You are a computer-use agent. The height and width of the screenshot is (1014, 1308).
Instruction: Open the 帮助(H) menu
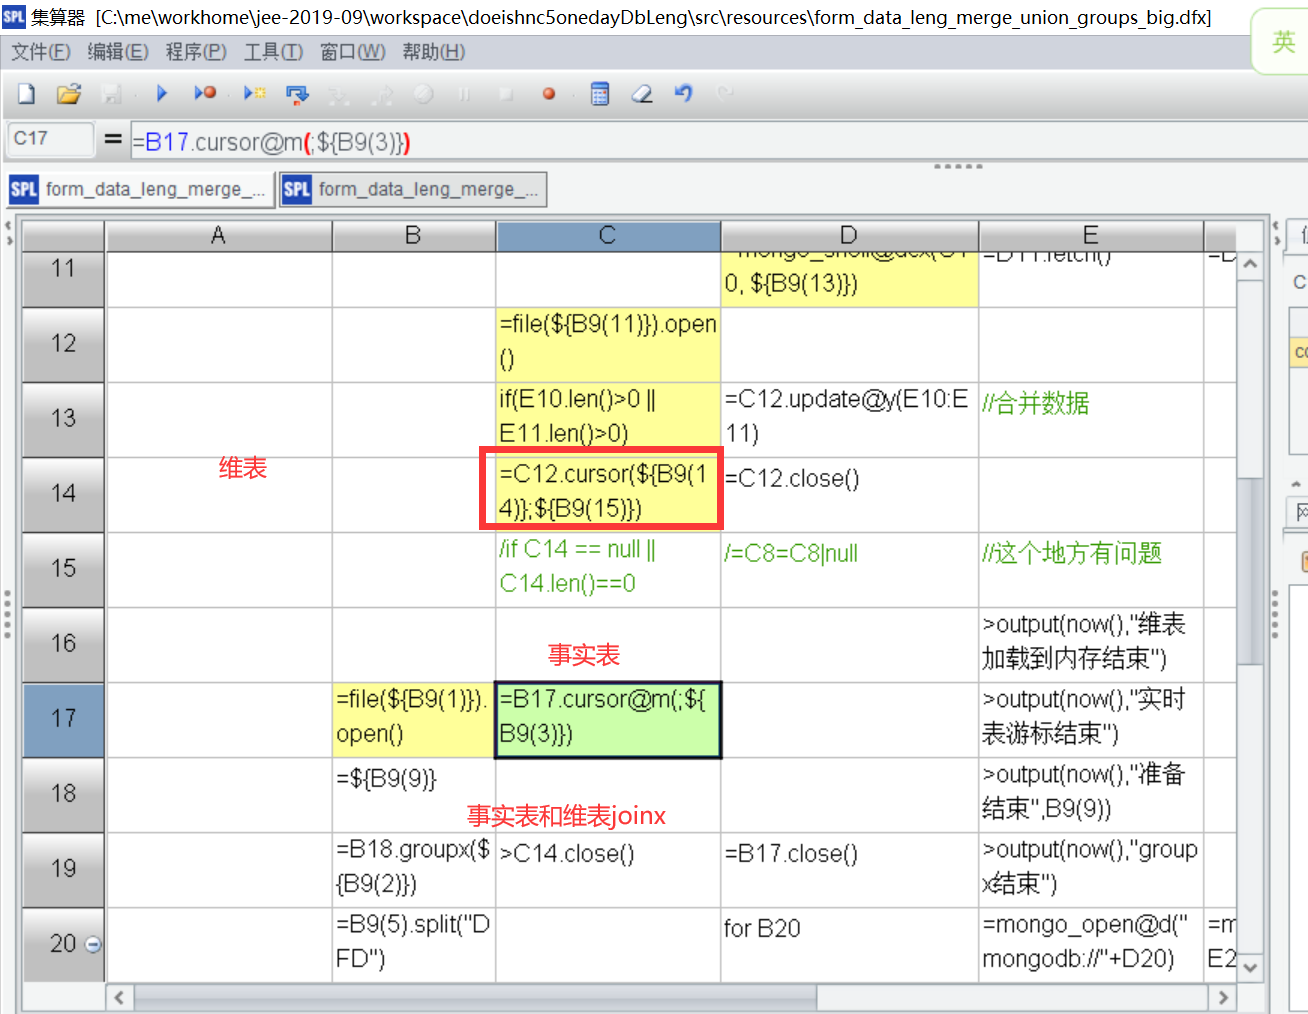434,52
